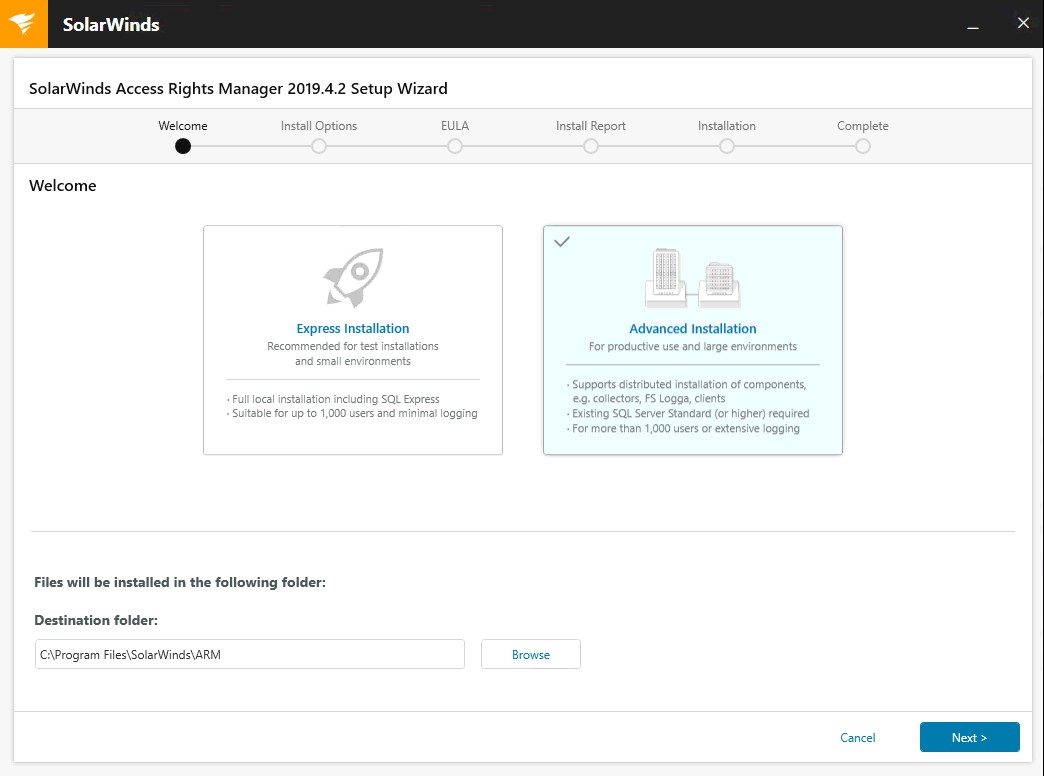Select the Express Installation rocket icon
This screenshot has width=1044, height=776.
tap(354, 277)
